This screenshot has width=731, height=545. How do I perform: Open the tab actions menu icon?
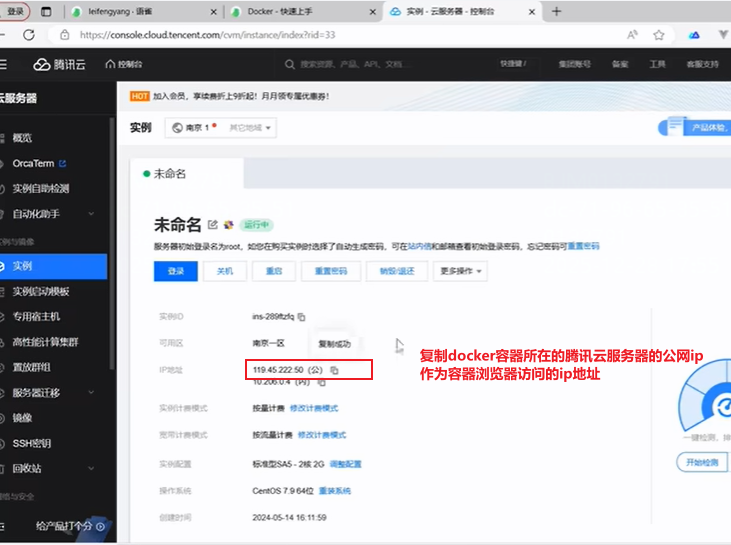[x=46, y=12]
